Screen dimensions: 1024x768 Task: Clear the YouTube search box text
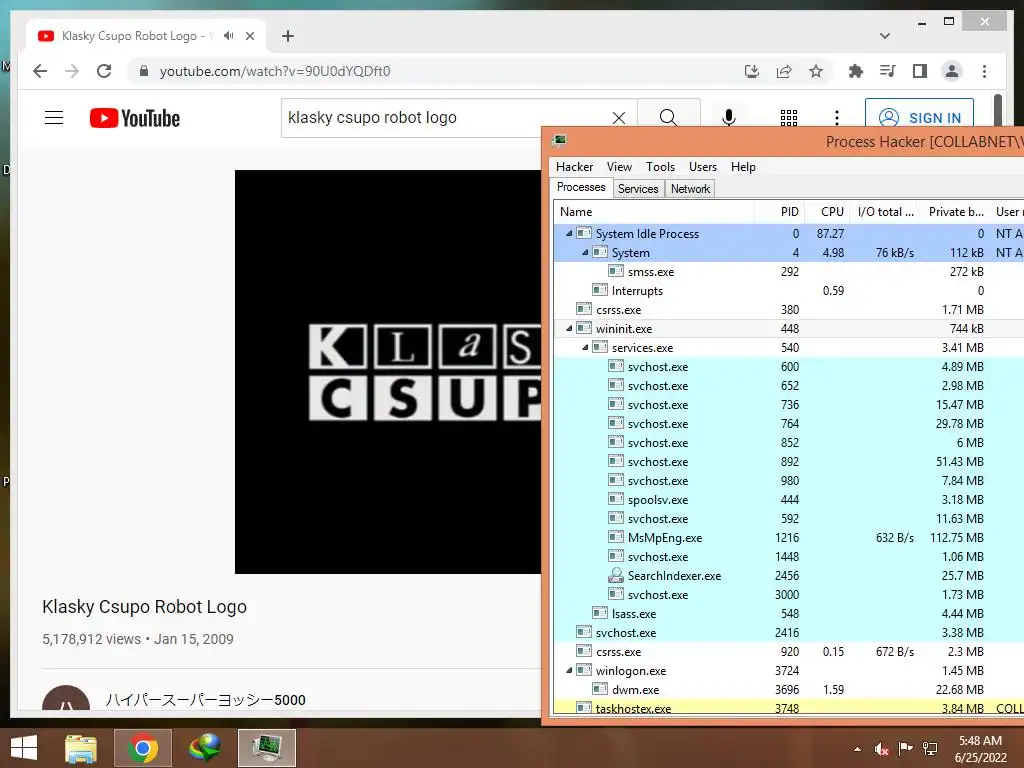(618, 118)
